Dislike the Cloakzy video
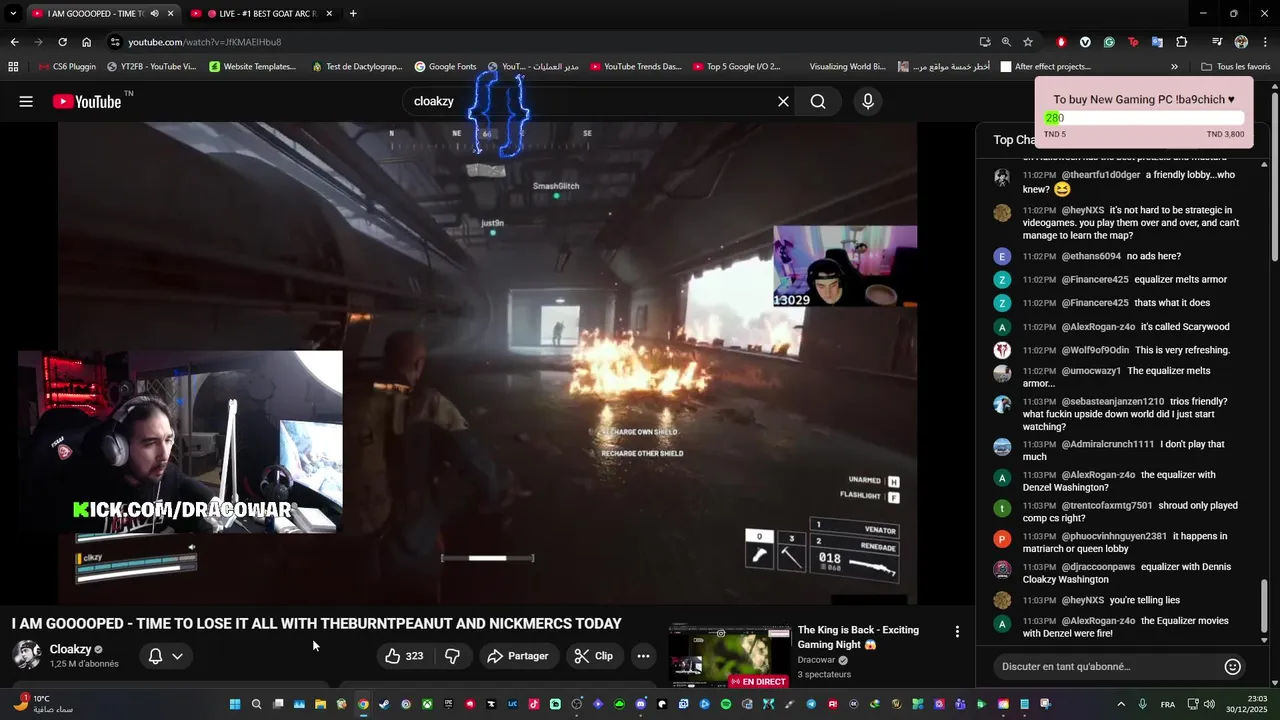Viewport: 1280px width, 720px height. tap(452, 656)
